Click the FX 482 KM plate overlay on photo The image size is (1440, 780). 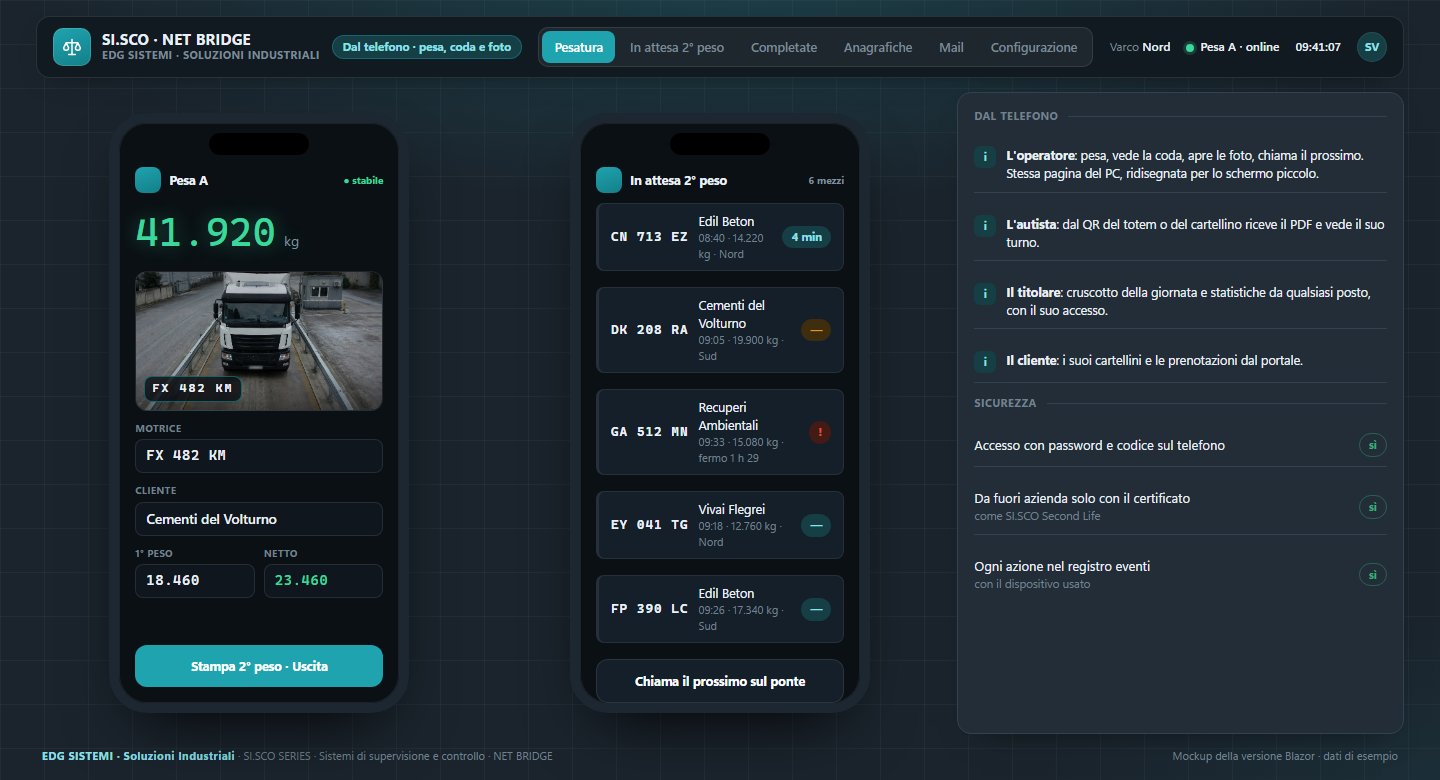[x=193, y=388]
